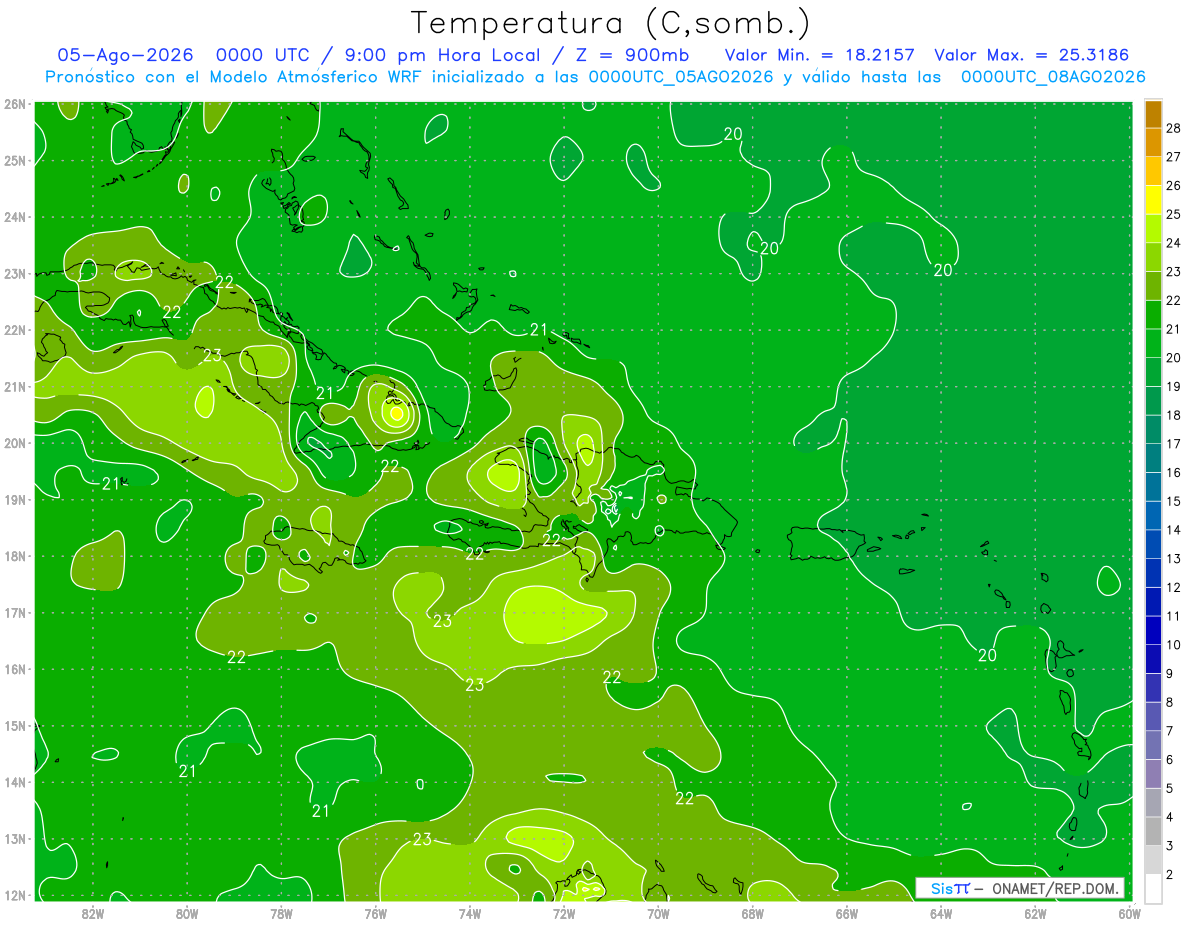1200x927 pixels.
Task: Pick the lime swatch between 24 and 25
Action: tap(1153, 229)
